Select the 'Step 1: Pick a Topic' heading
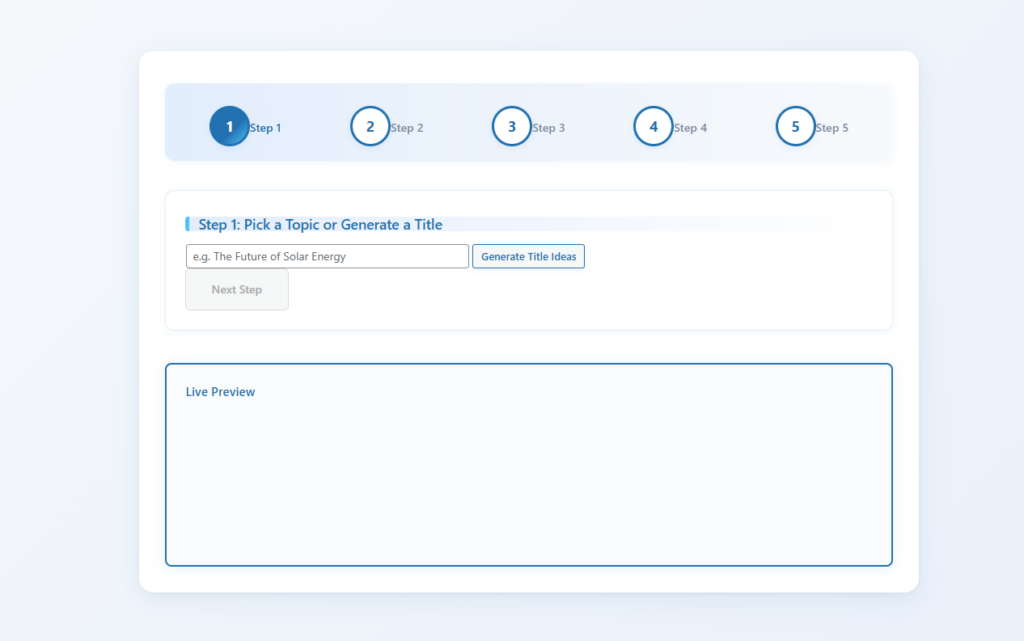This screenshot has height=641, width=1024. coord(320,225)
